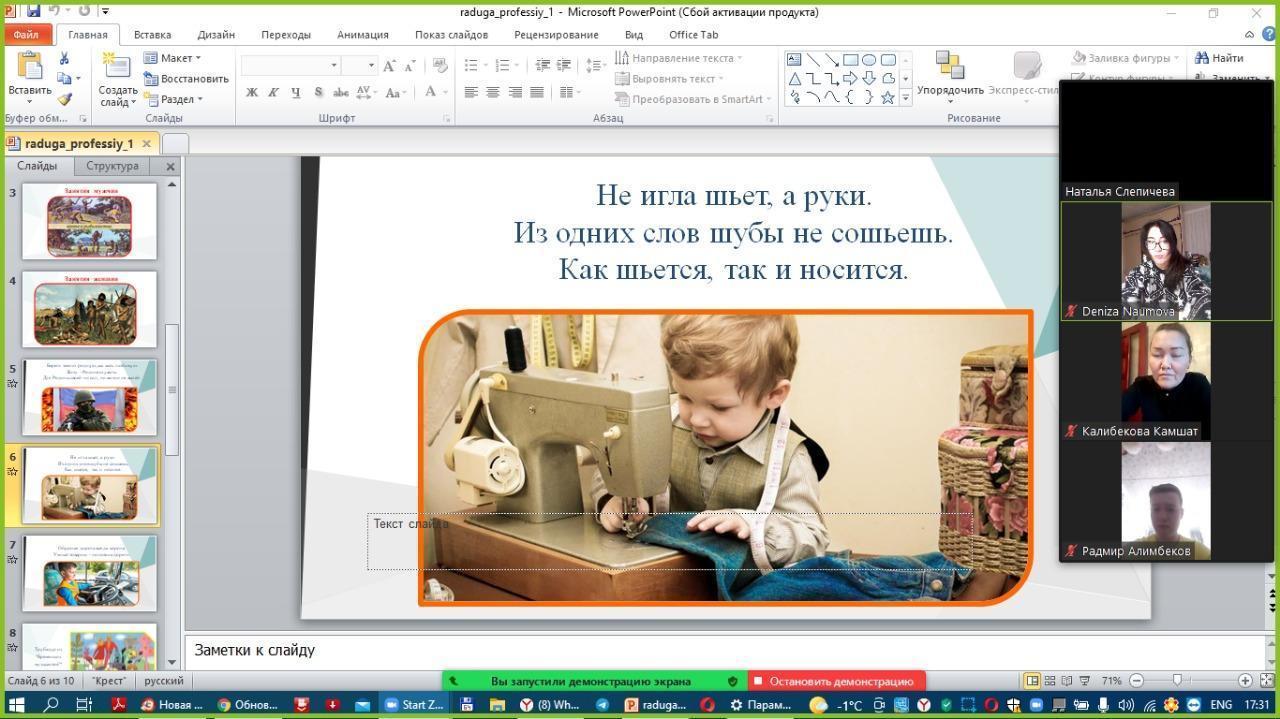Click the Cut scissors icon
Screen dimensions: 1280x719
tap(65, 59)
